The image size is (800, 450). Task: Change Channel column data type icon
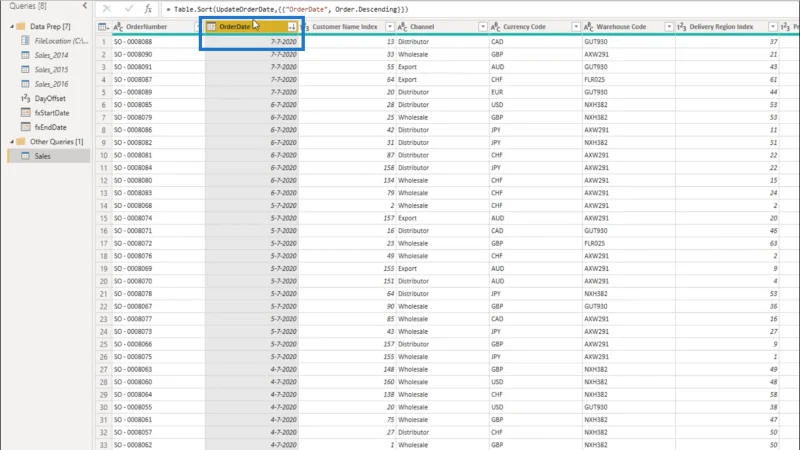pos(402,27)
